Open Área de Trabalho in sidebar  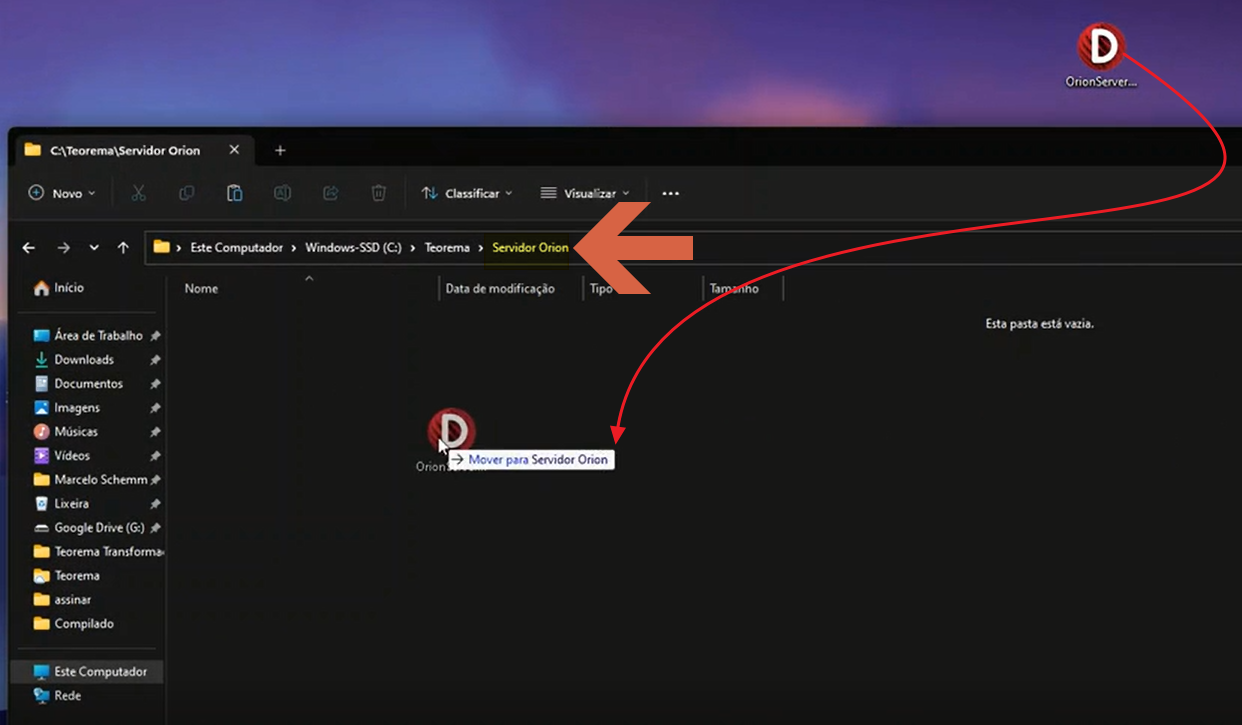click(96, 336)
